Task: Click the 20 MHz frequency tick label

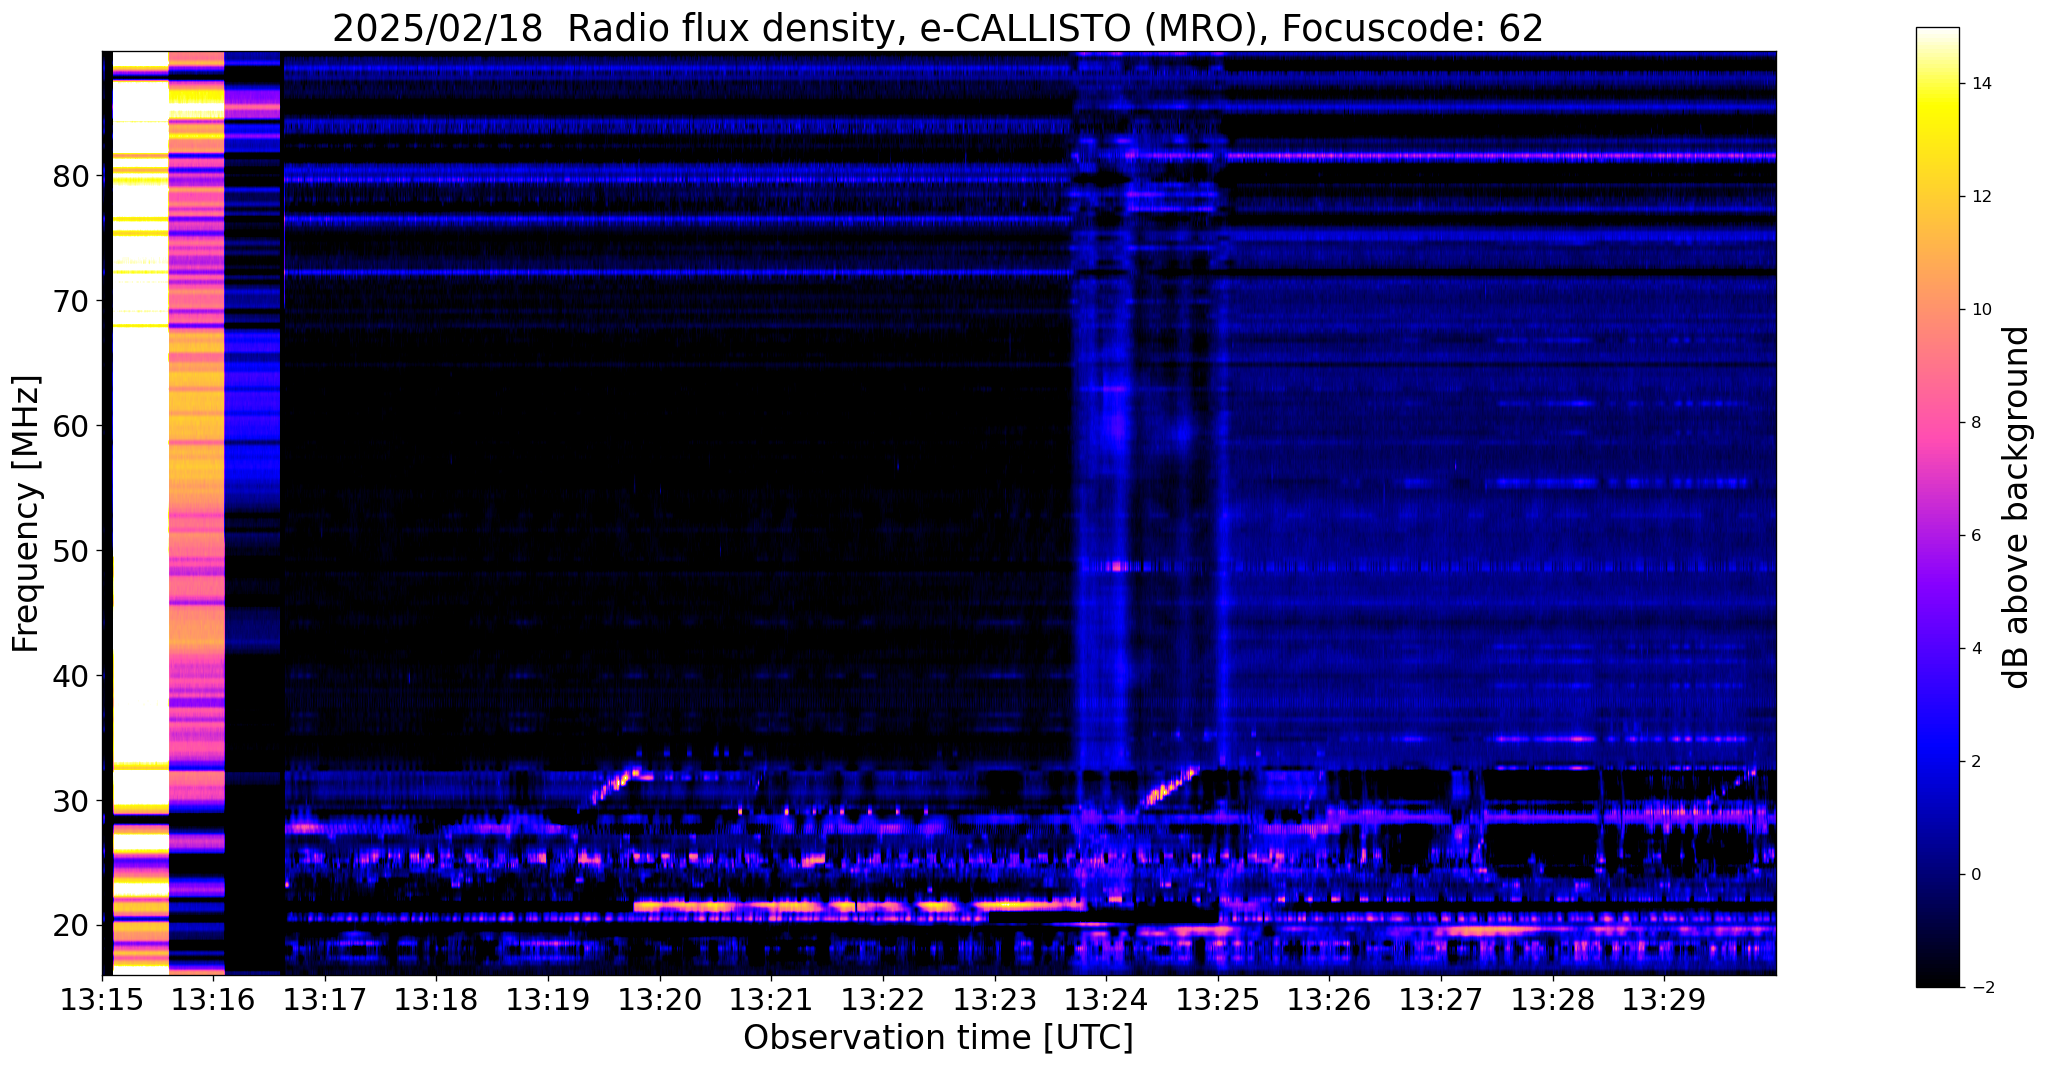Action: pos(71,926)
